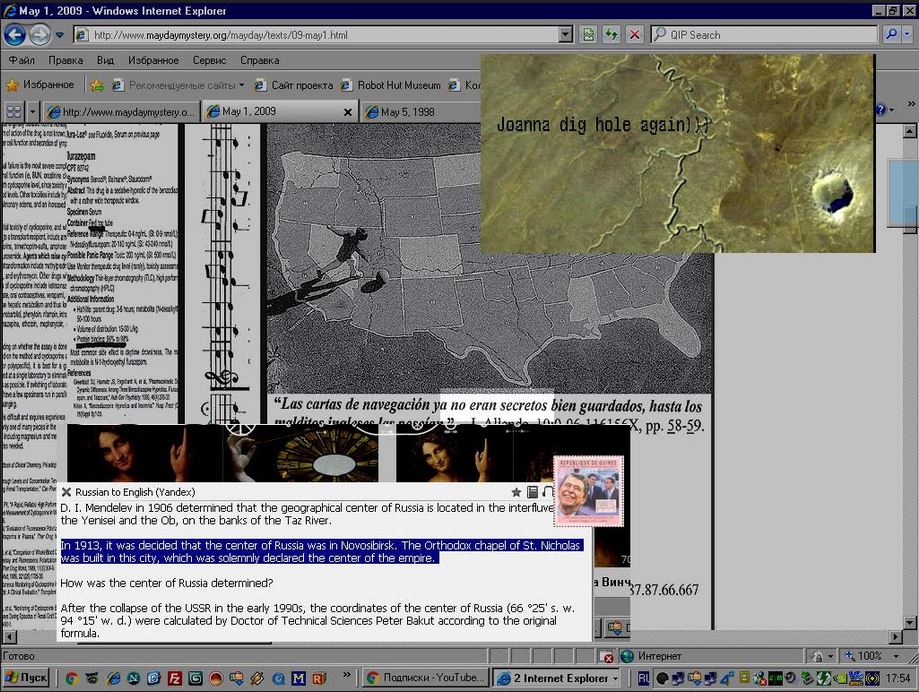This screenshot has height=692, width=919.
Task: Click the blue M icon in Quick Launch
Action: [x=298, y=679]
